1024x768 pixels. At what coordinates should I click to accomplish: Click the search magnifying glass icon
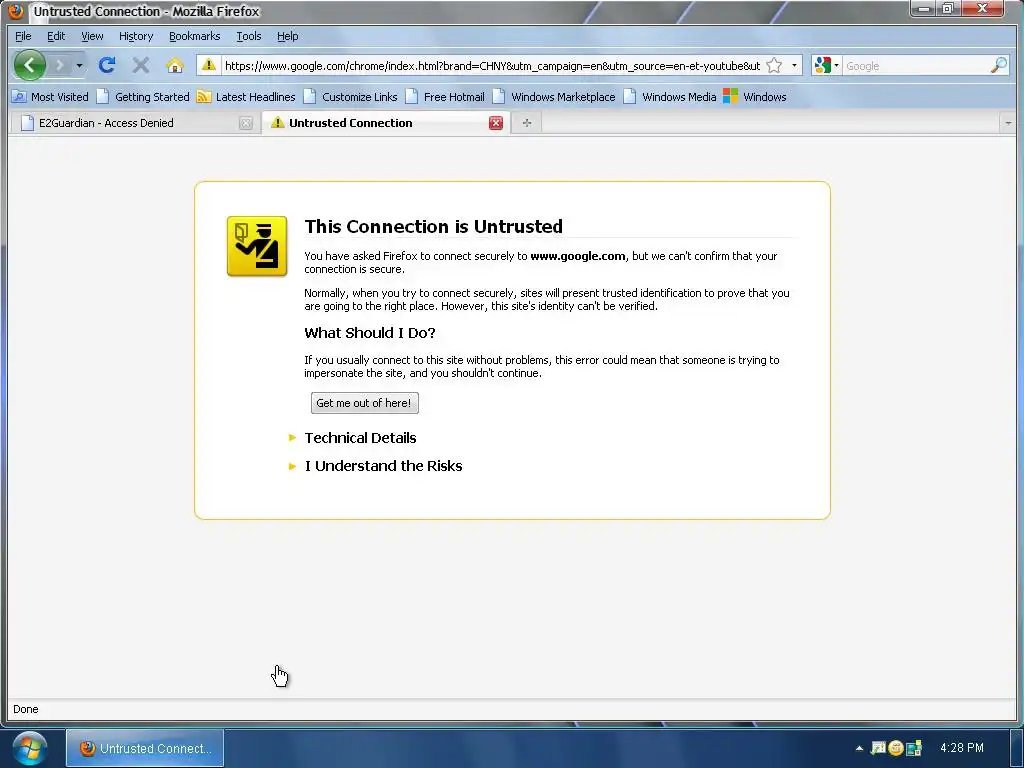(x=999, y=65)
